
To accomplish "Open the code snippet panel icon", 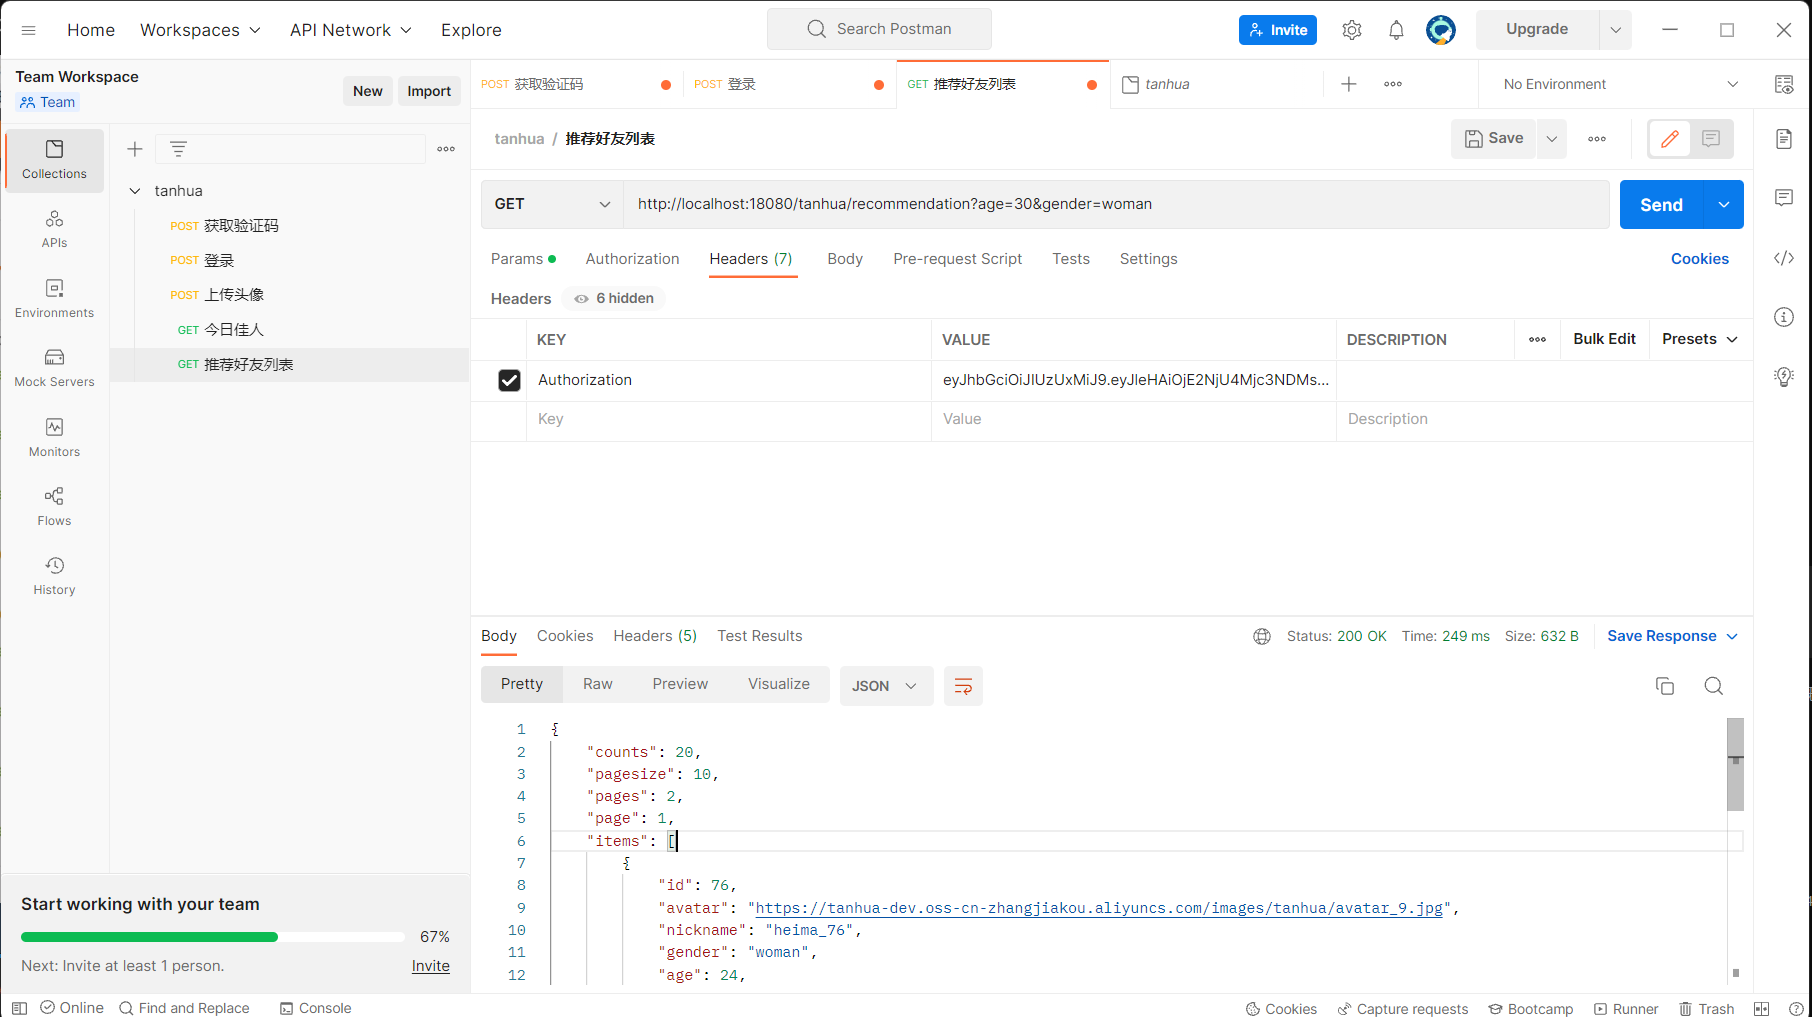I will click(x=1784, y=258).
